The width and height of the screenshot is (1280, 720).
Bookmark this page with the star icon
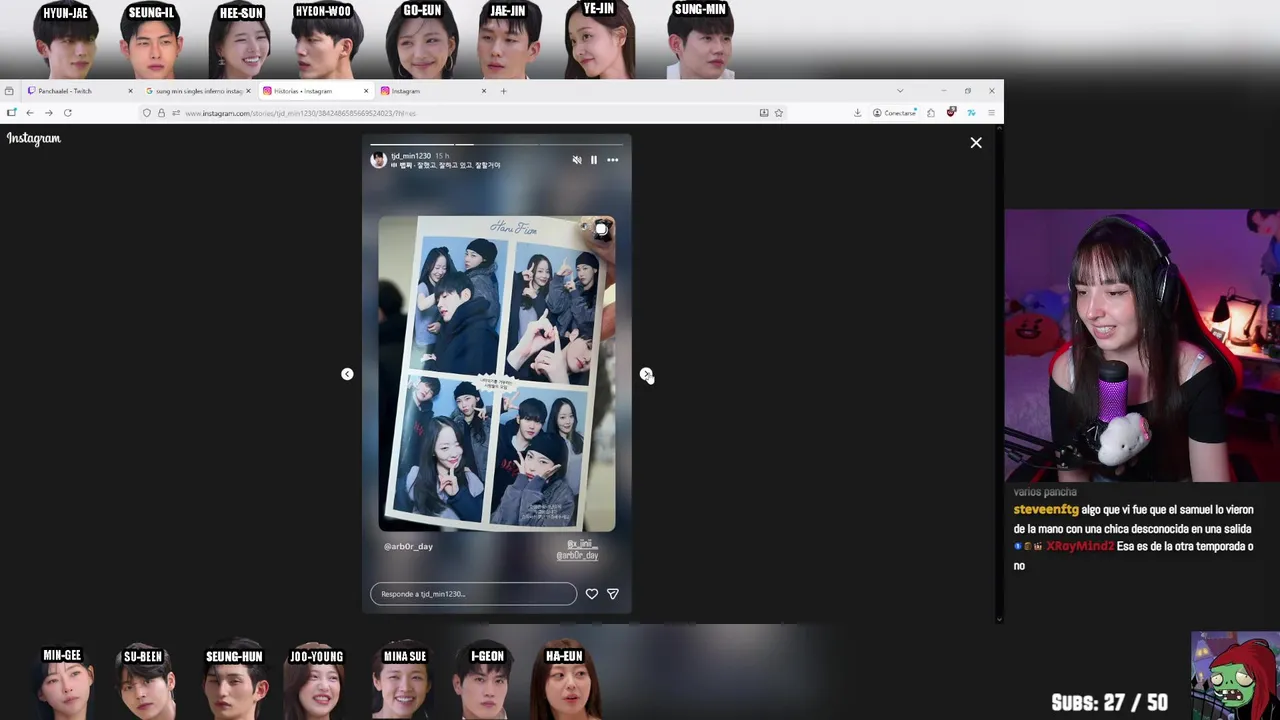click(779, 113)
